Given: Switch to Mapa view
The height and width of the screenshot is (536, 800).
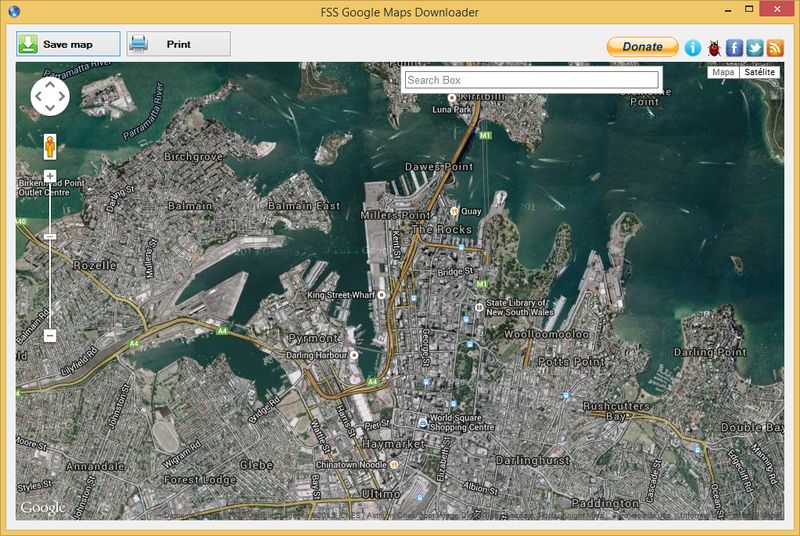Looking at the screenshot, I should (723, 72).
